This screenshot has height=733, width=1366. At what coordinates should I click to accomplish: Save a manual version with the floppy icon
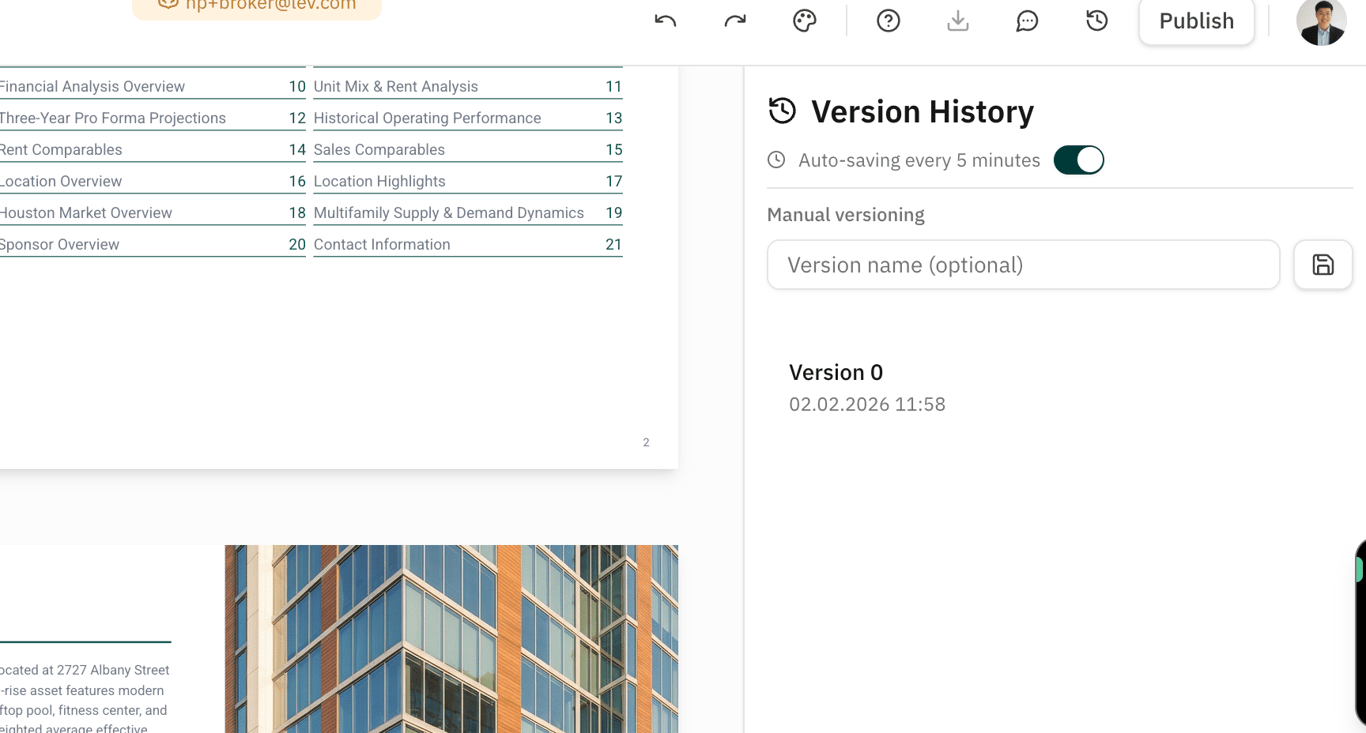[1322, 264]
